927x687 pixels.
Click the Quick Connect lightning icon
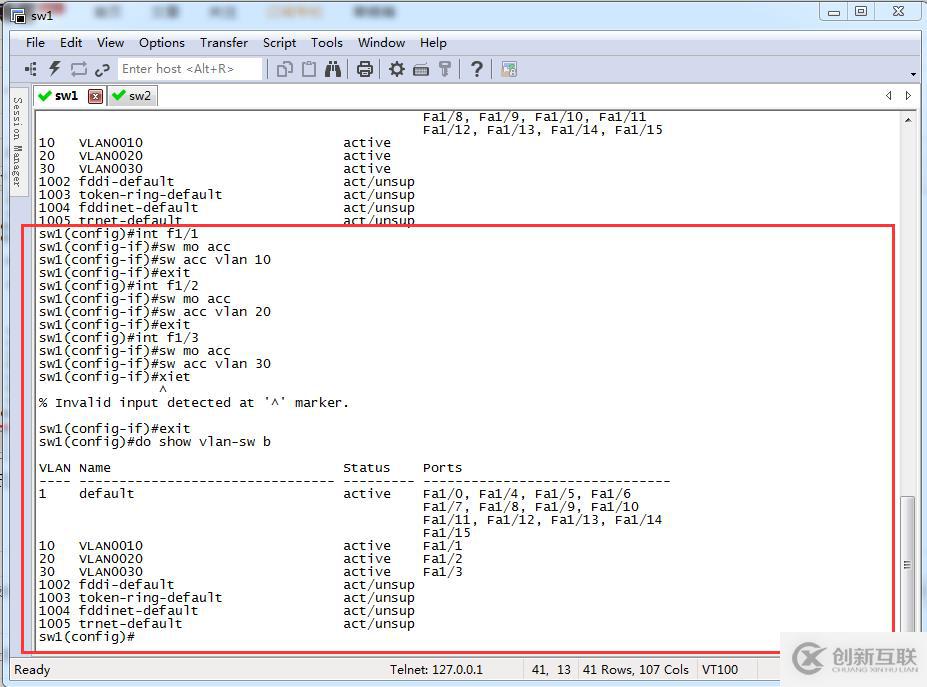[54, 69]
